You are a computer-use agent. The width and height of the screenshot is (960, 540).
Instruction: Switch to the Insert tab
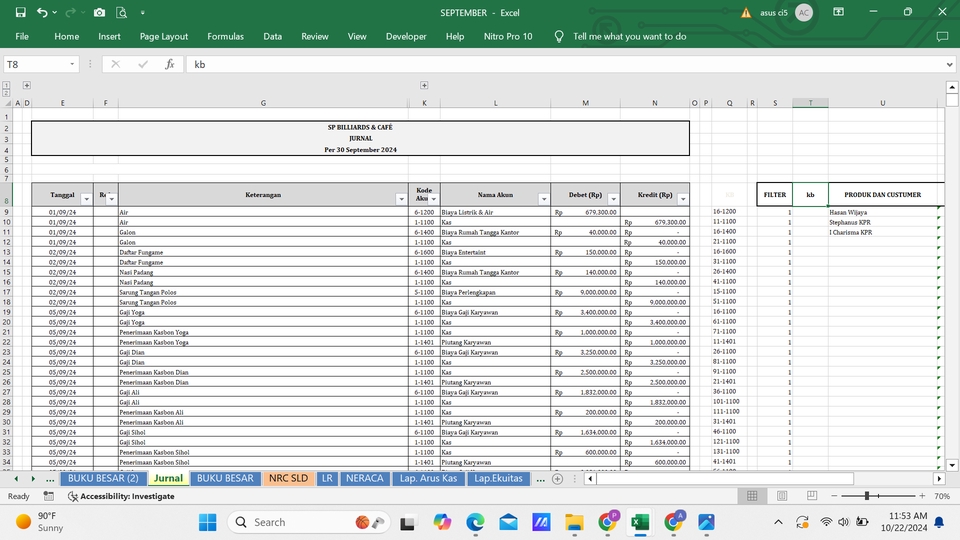point(109,37)
